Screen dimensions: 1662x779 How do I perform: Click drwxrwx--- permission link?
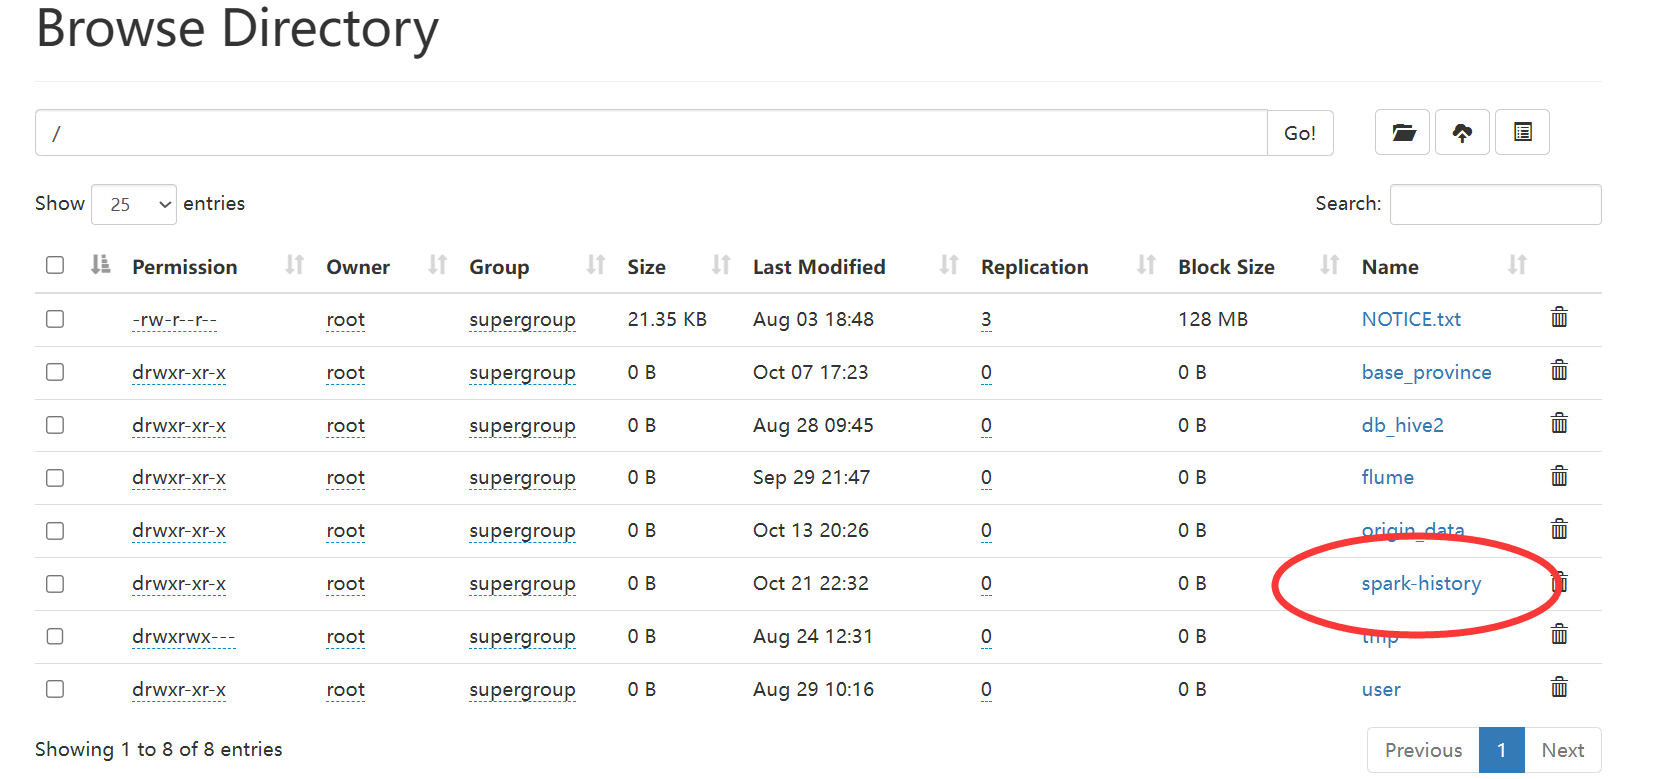(183, 637)
